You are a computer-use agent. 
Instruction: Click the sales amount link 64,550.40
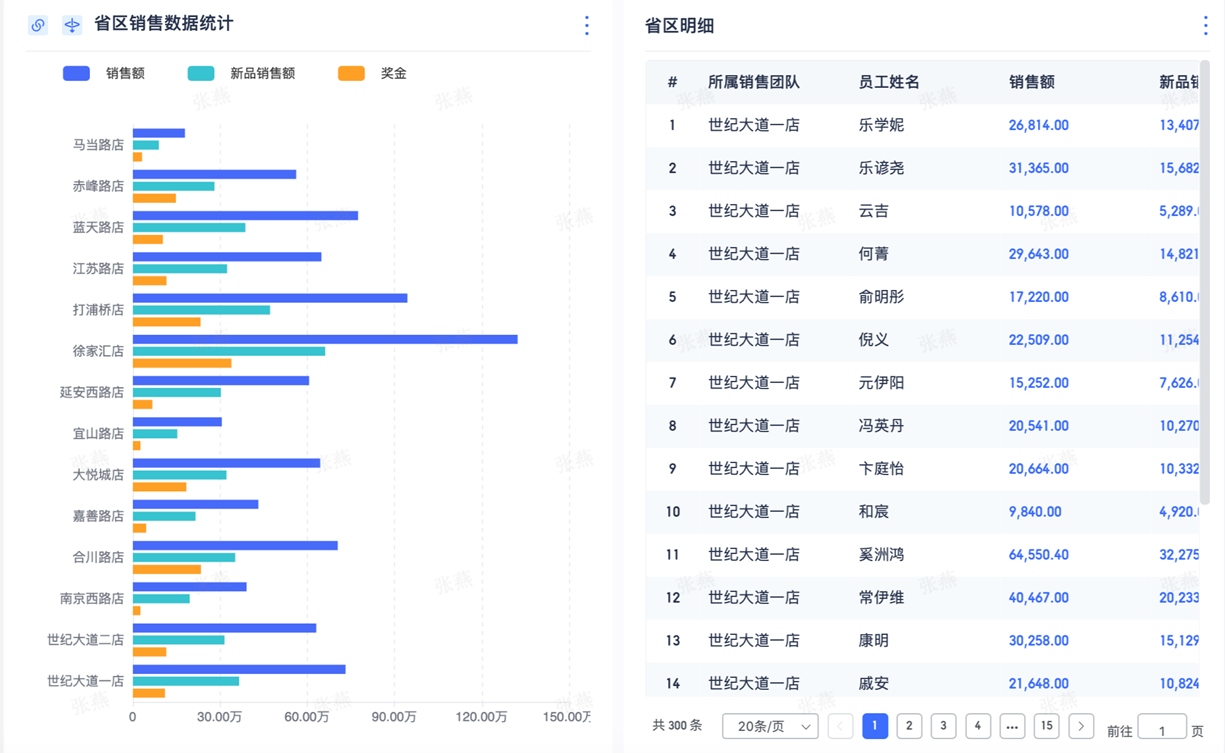[x=1039, y=554]
